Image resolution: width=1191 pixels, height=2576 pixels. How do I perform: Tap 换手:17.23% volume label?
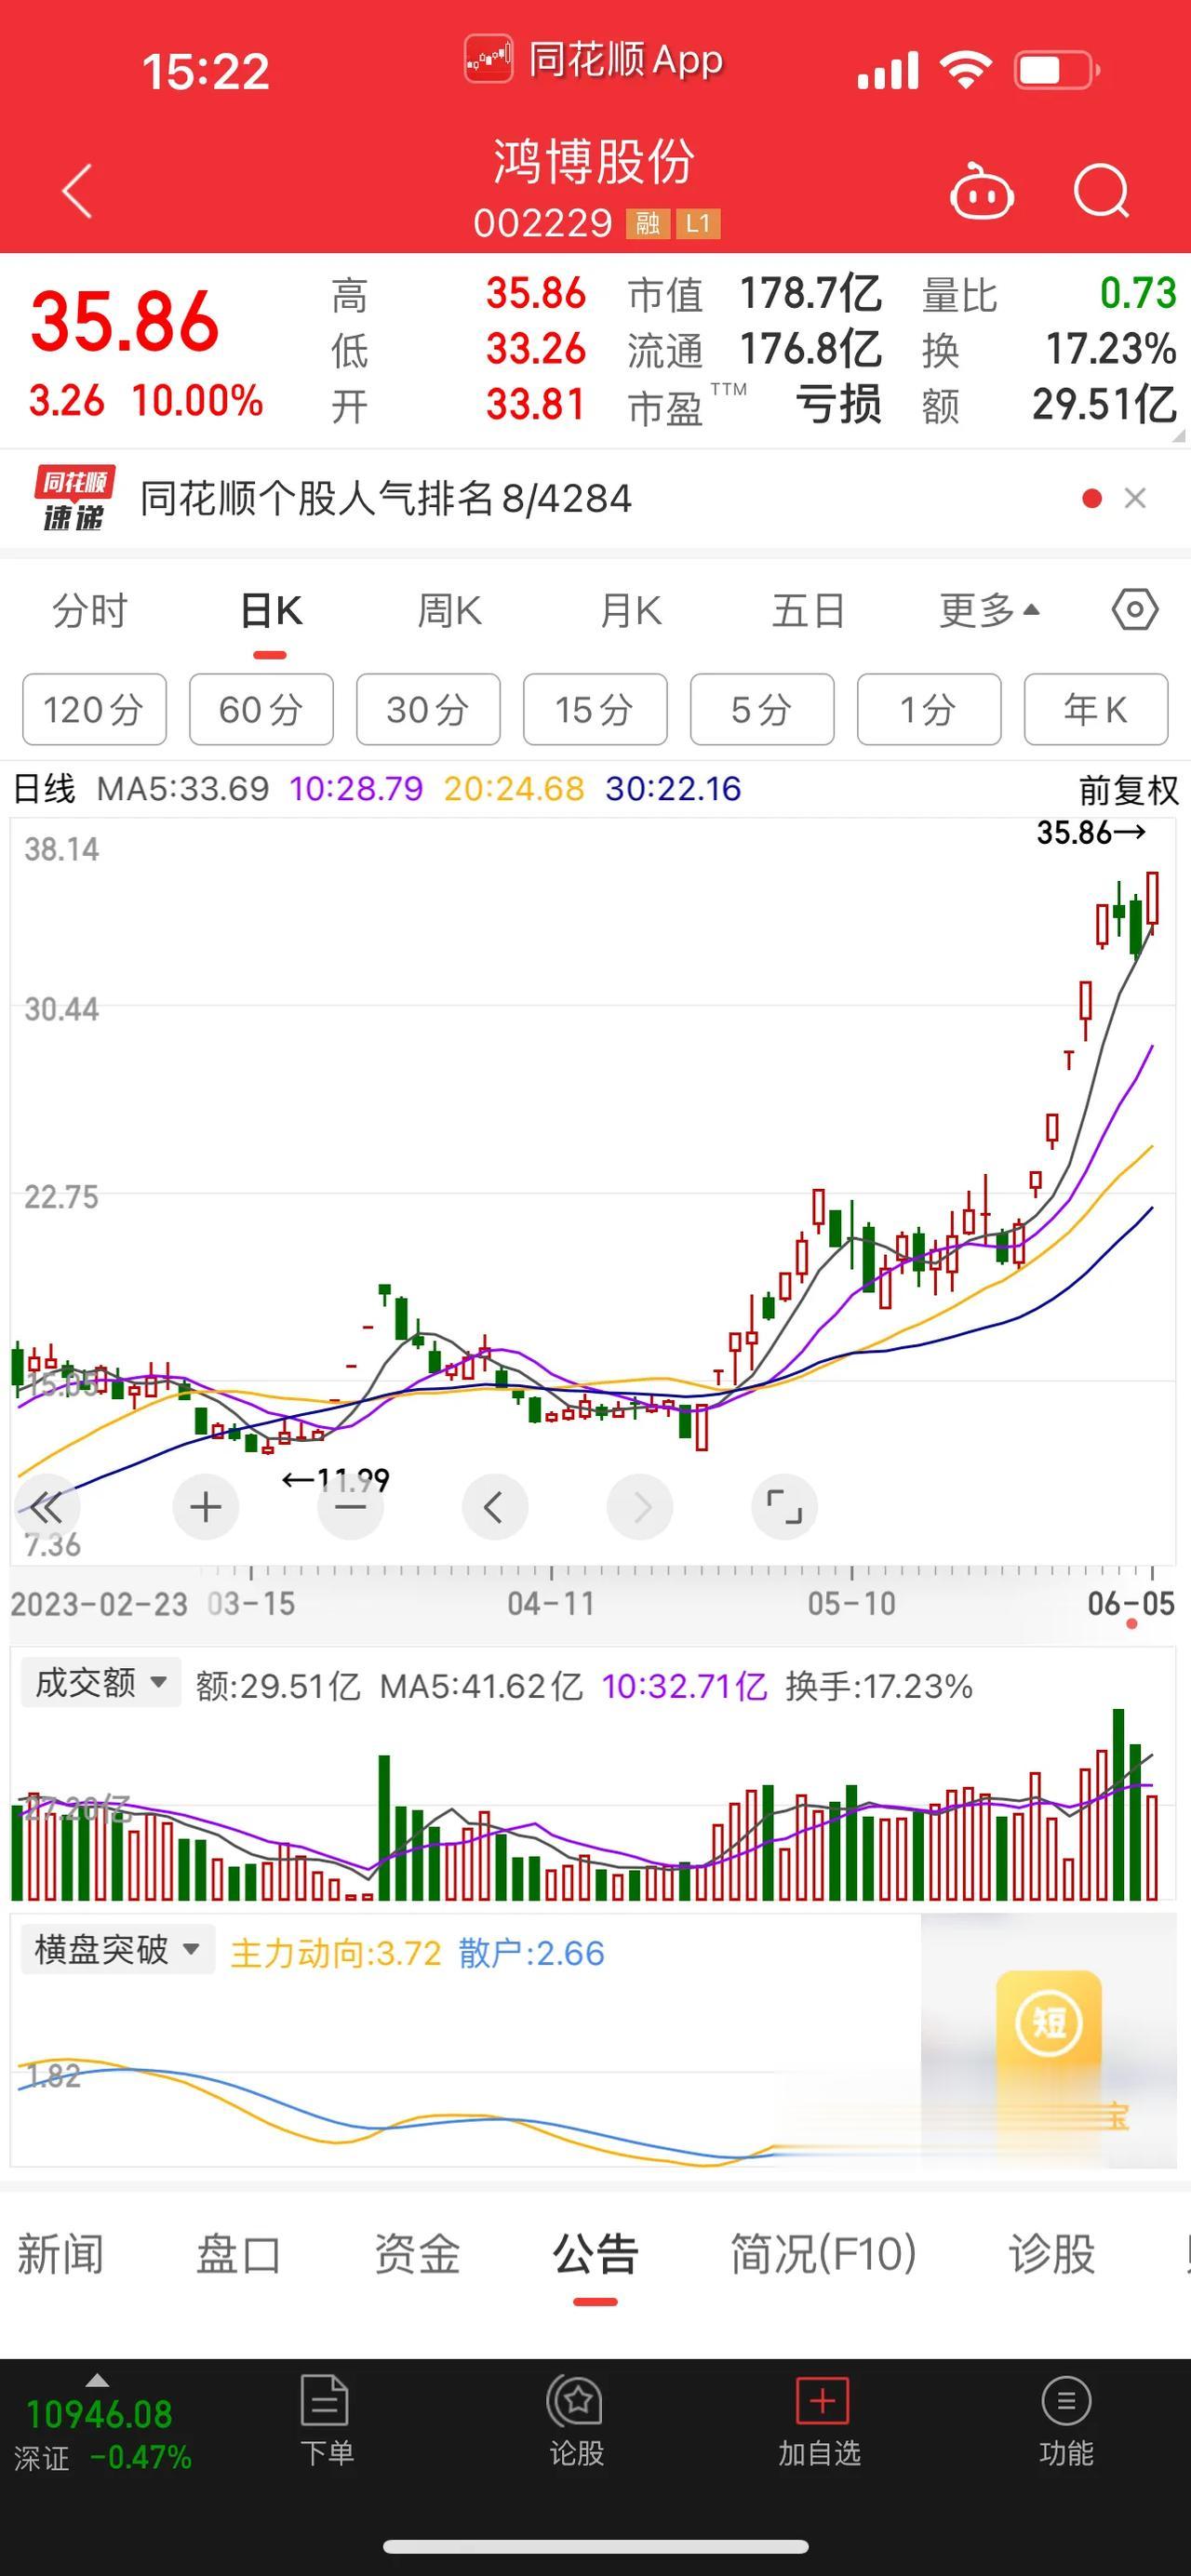tap(879, 1686)
